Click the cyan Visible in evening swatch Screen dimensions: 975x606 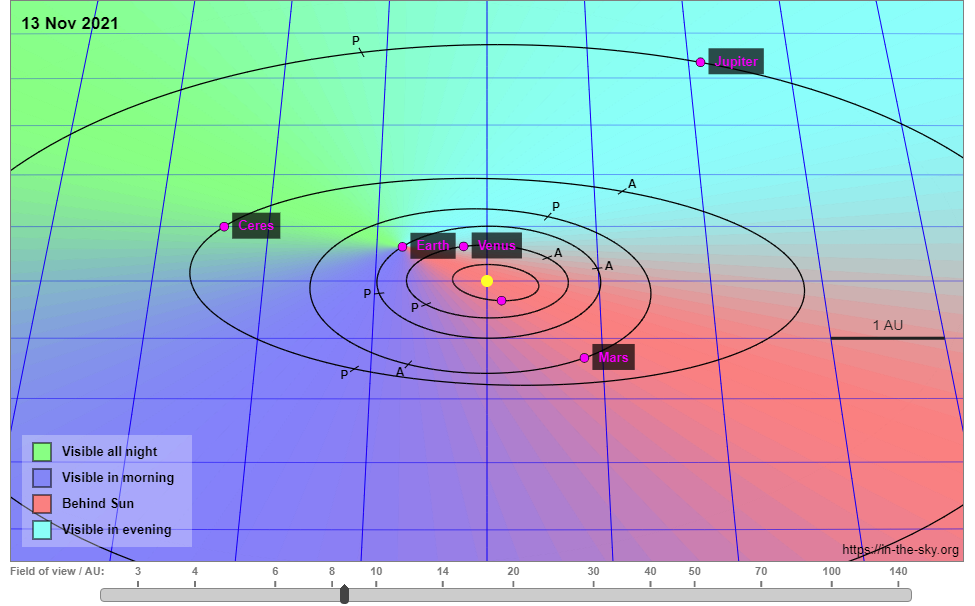tap(42, 530)
